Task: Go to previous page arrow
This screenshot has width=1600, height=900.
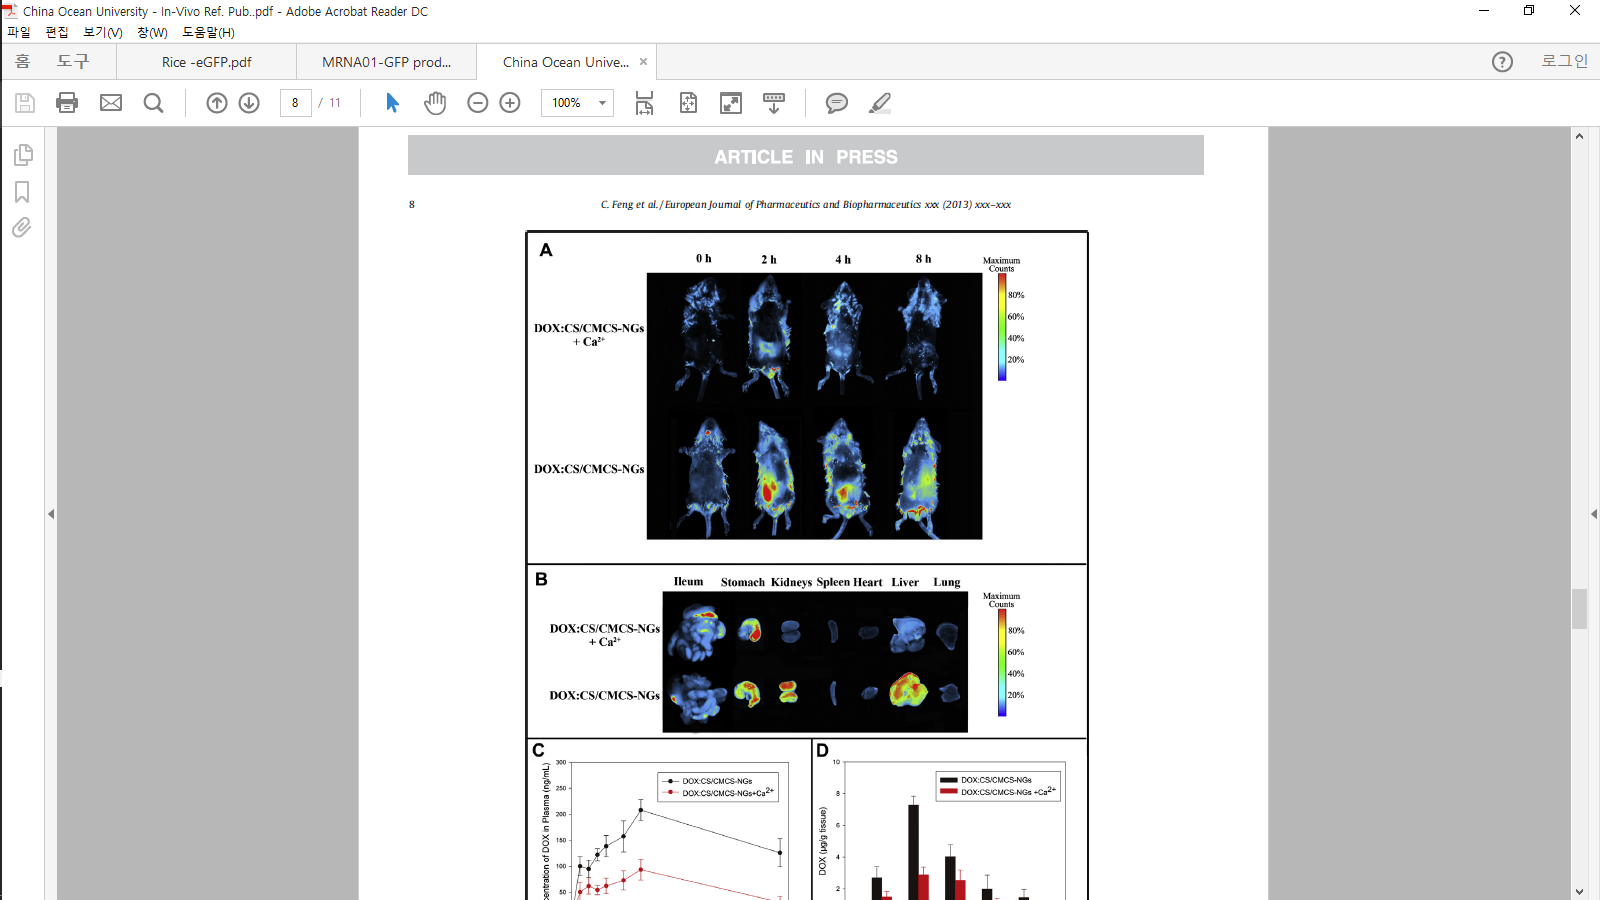Action: [217, 103]
